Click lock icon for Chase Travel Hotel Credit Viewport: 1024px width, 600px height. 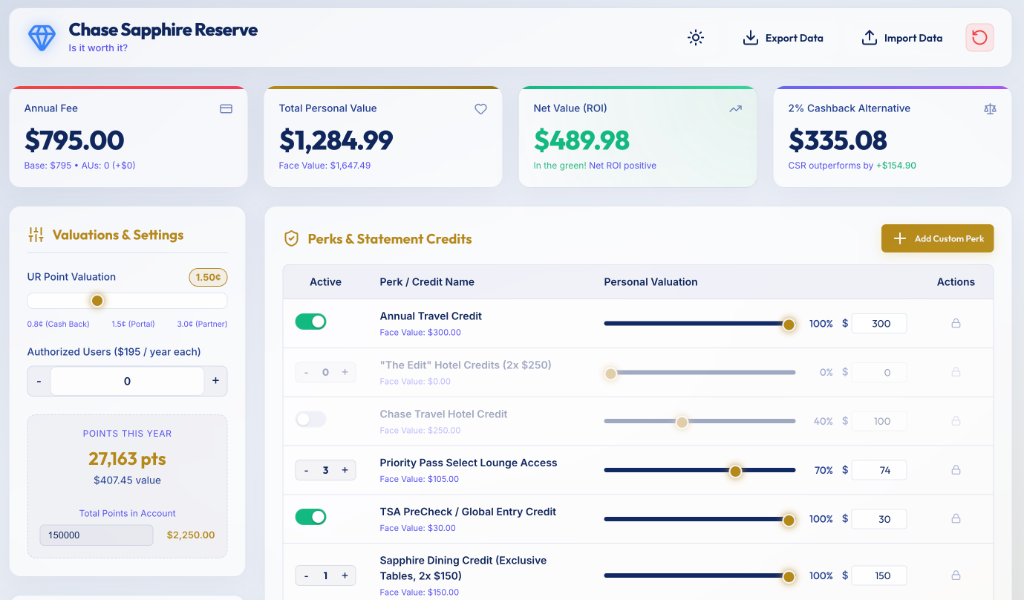(x=955, y=421)
